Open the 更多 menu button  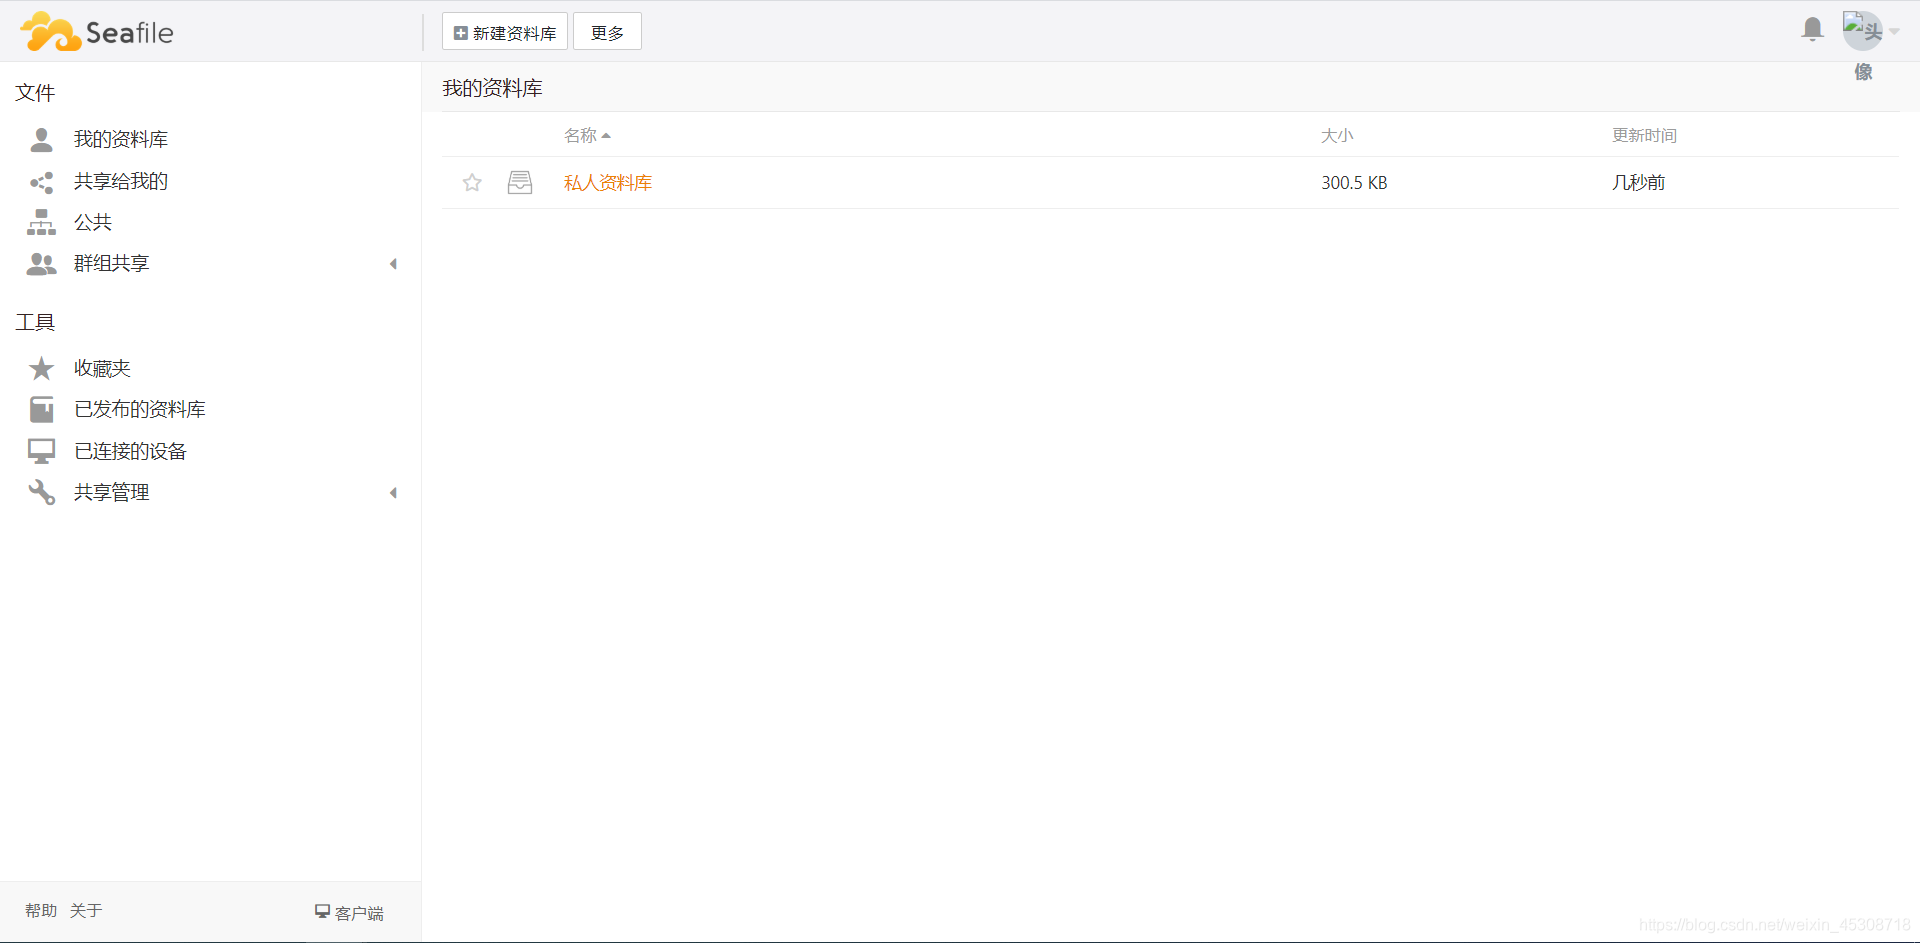(x=607, y=32)
